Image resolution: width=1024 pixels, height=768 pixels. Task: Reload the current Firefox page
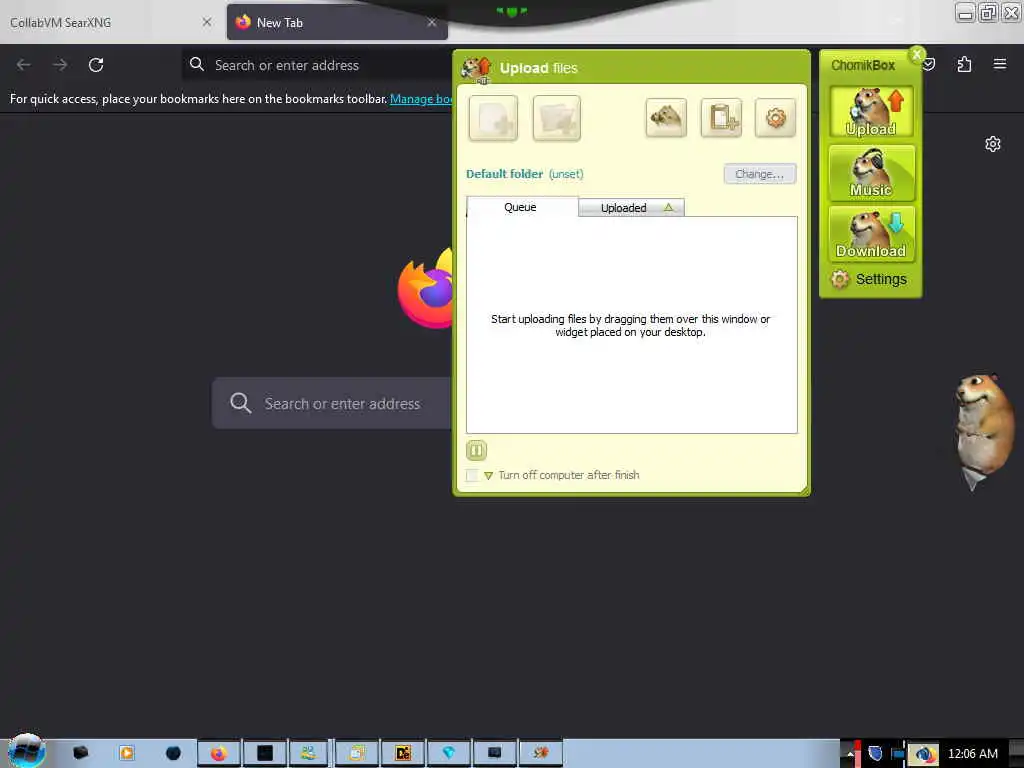[96, 65]
